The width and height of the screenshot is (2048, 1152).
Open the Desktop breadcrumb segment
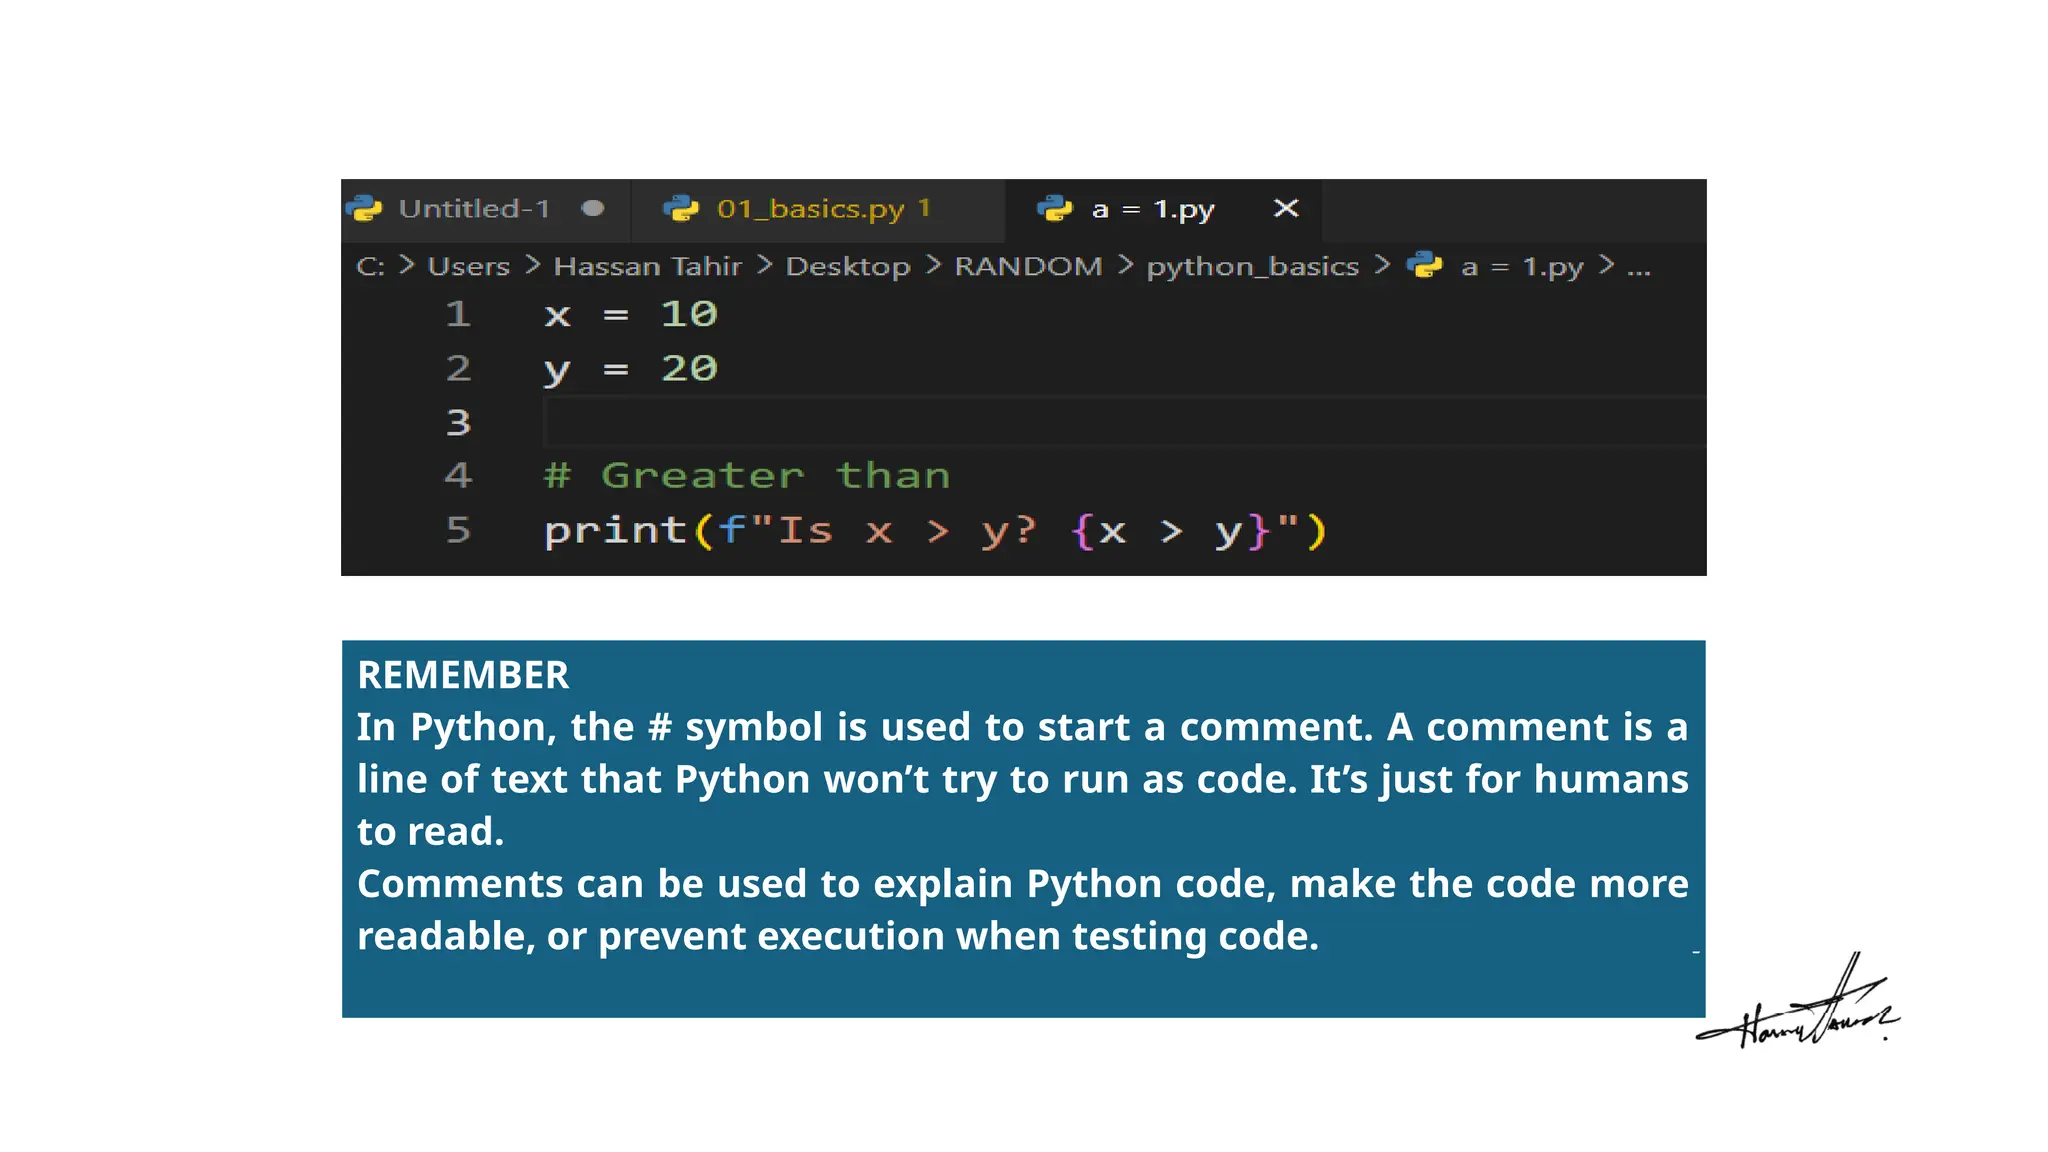tap(847, 266)
